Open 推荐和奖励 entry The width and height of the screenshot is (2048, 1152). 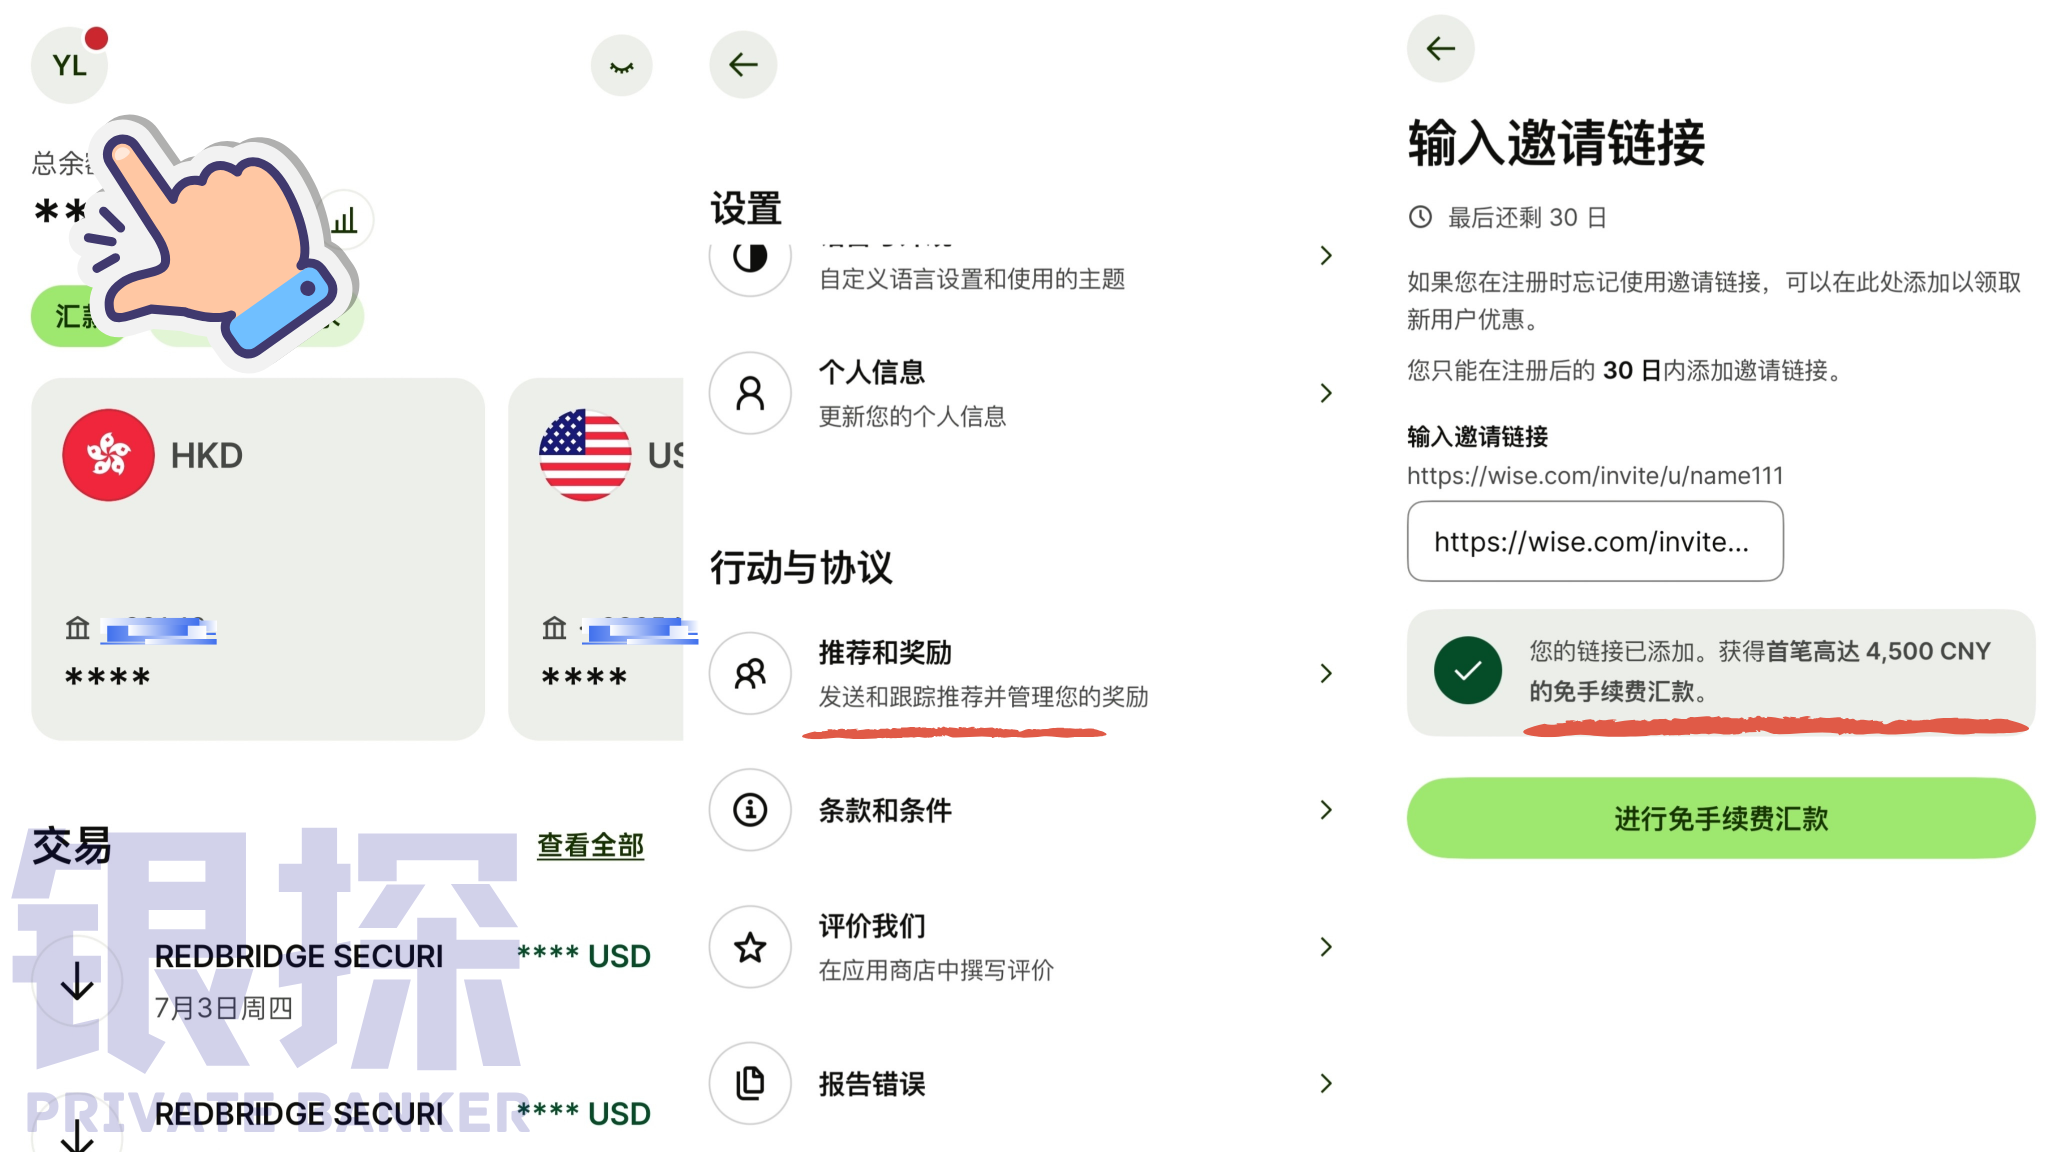1023,673
